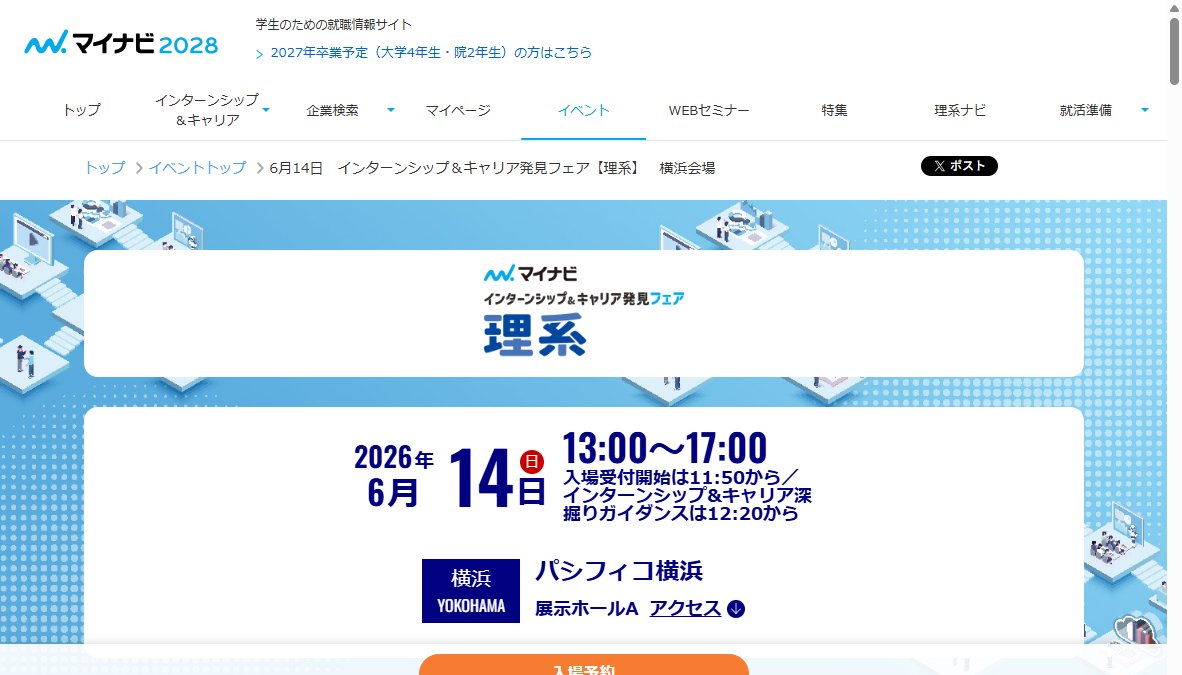Image resolution: width=1182 pixels, height=675 pixels.
Task: Expand the 企業検索 dropdown arrow
Action: point(390,110)
